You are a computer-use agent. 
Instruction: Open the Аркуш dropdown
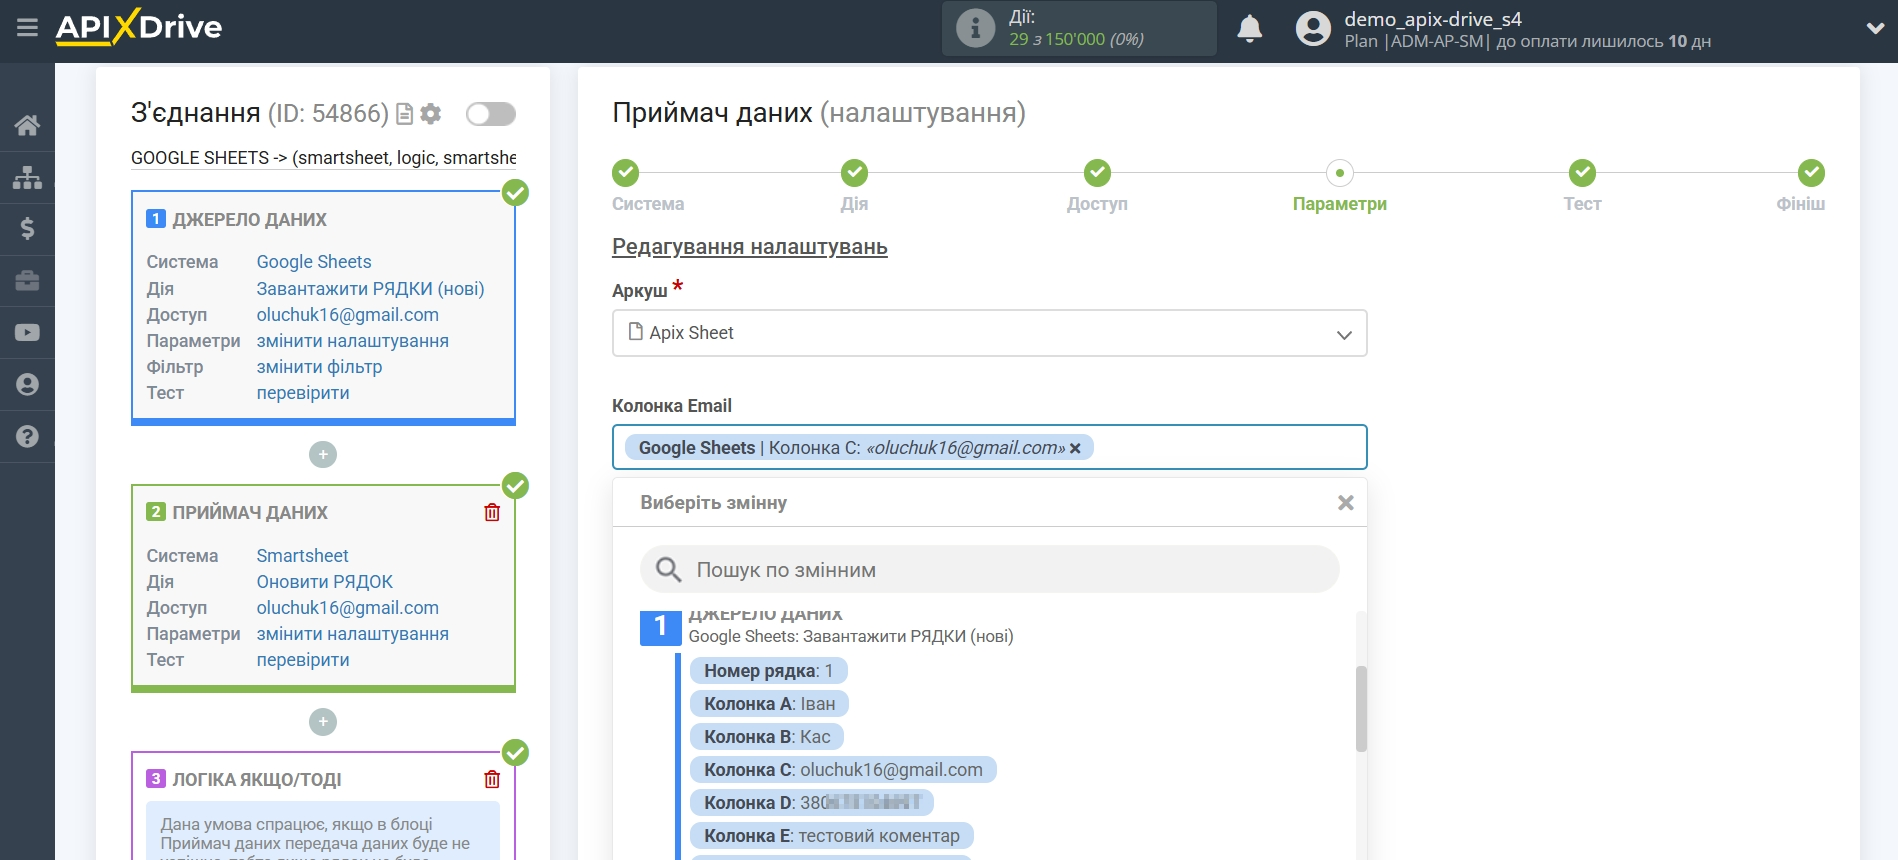989,333
